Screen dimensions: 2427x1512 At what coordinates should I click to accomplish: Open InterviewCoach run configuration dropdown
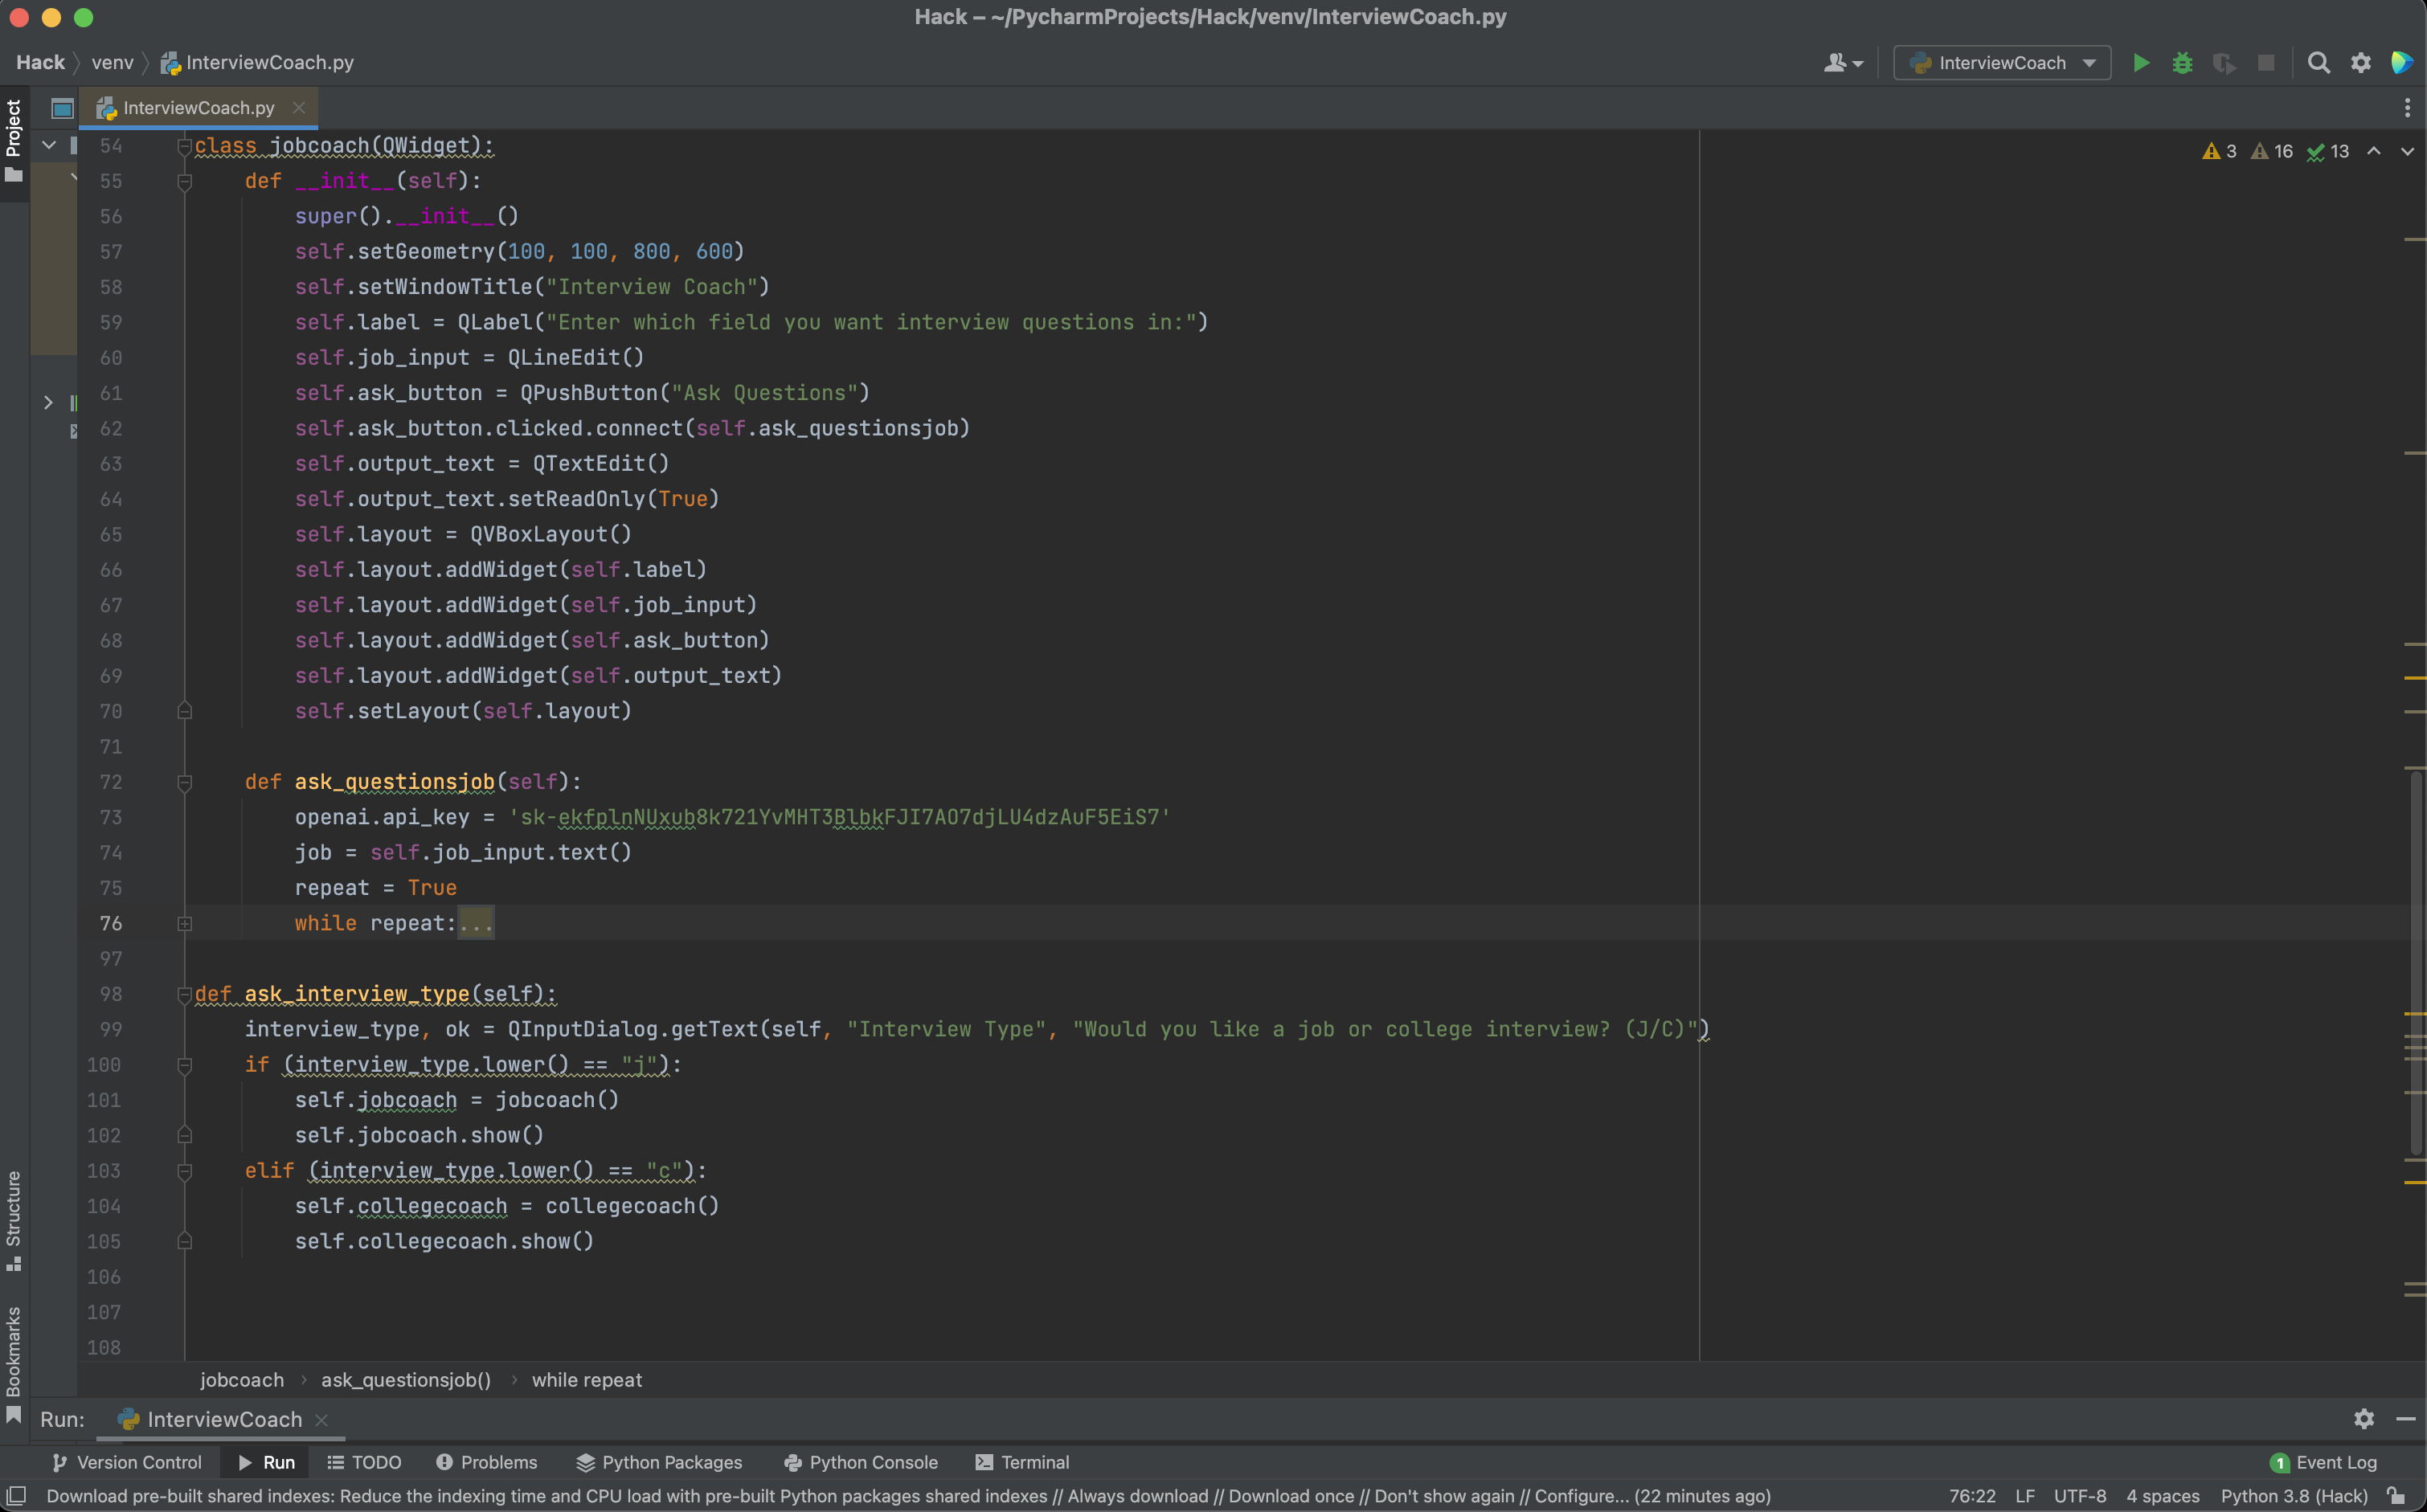pos(2001,63)
